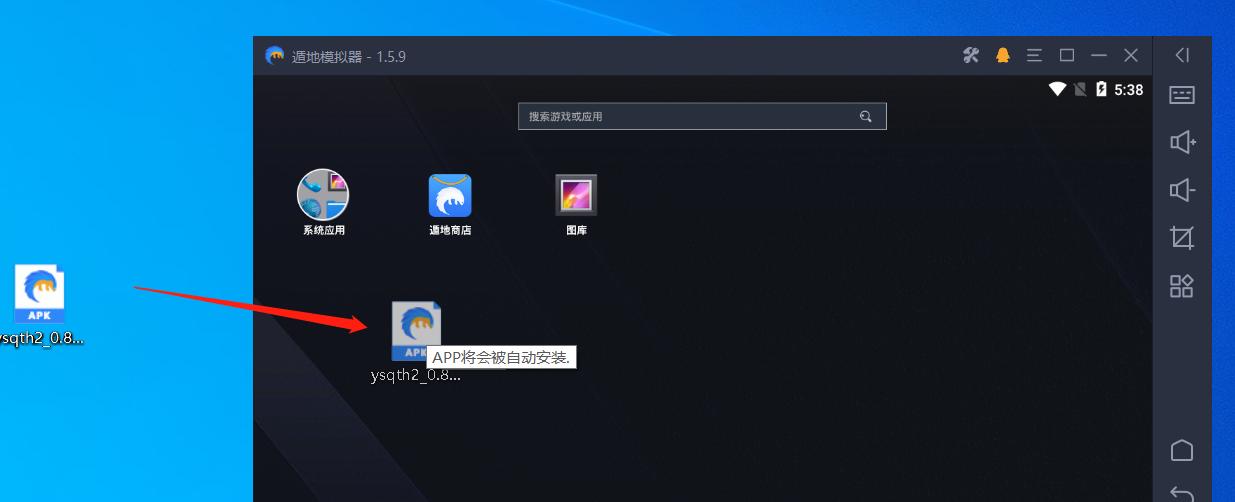The image size is (1235, 502).
Task: Click the 图库 label text
Action: coord(576,230)
